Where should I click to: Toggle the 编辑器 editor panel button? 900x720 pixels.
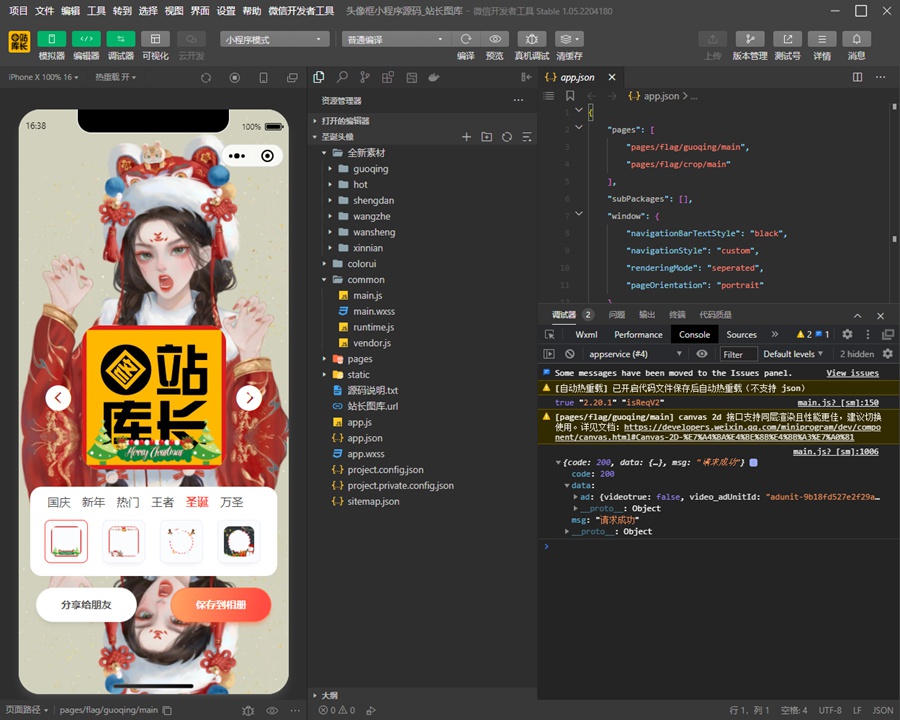click(x=86, y=39)
